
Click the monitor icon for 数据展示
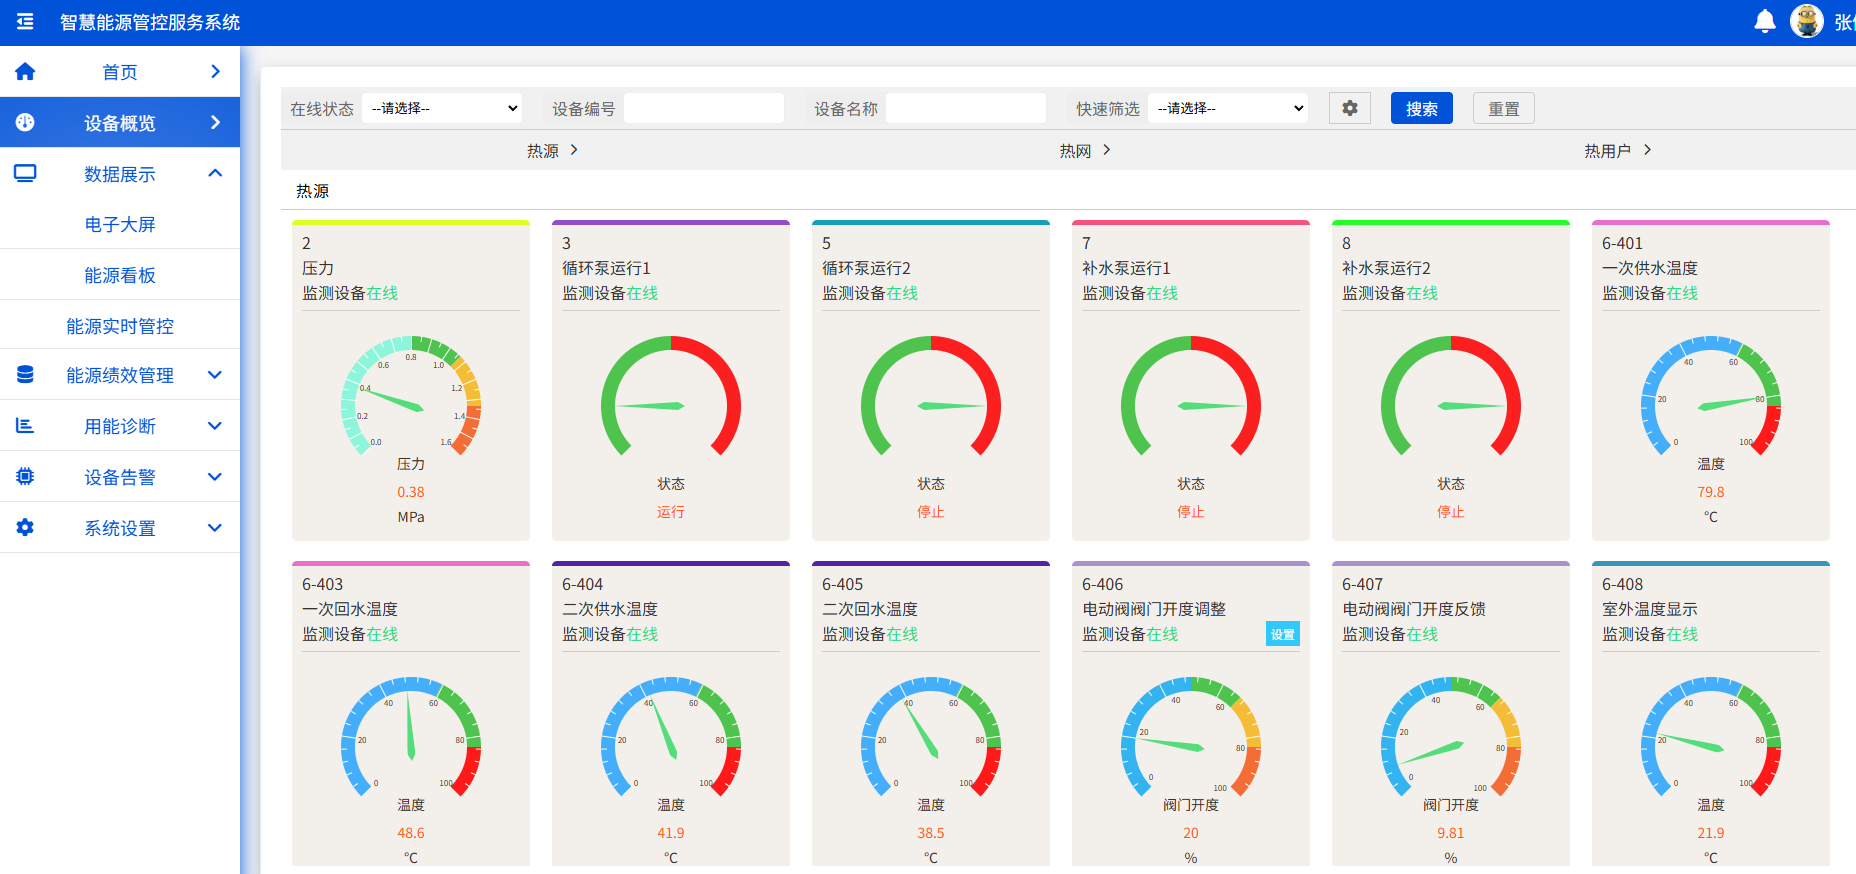pos(25,174)
